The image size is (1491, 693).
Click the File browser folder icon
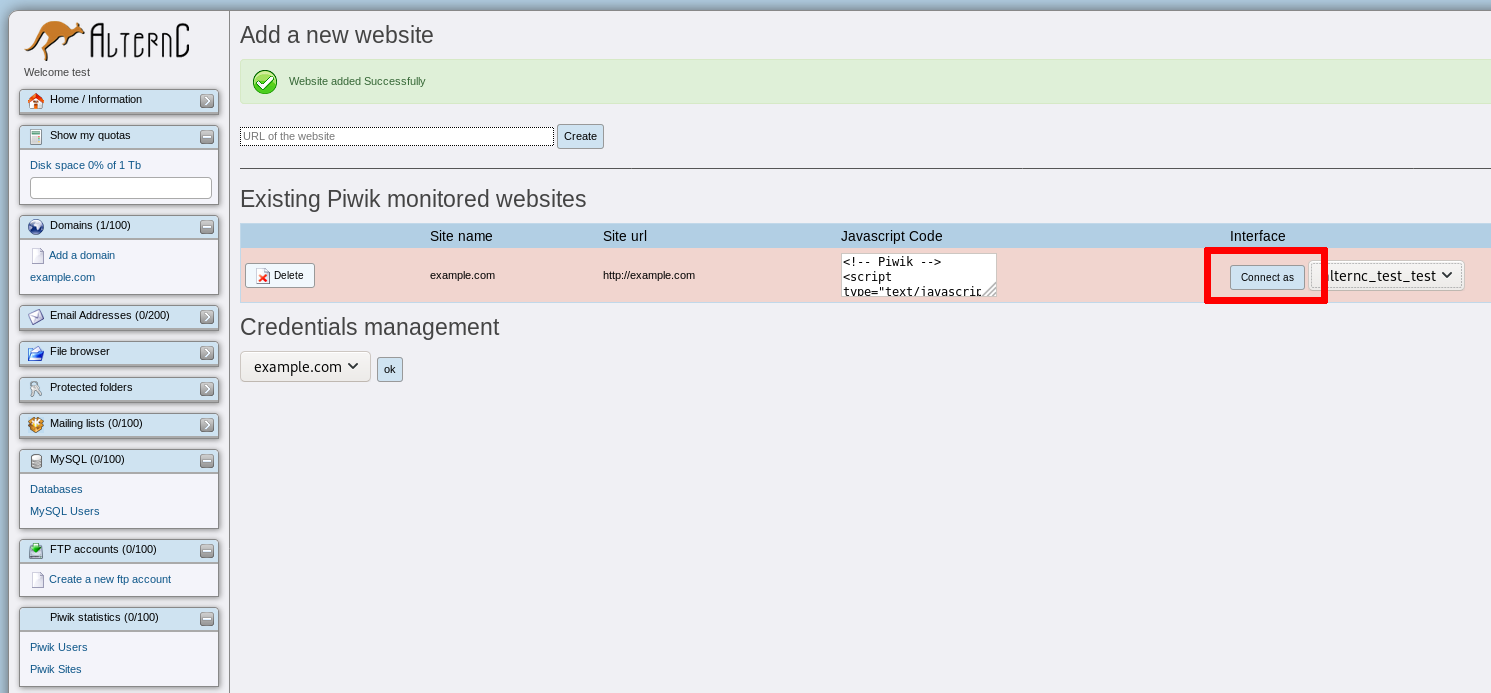(x=36, y=353)
